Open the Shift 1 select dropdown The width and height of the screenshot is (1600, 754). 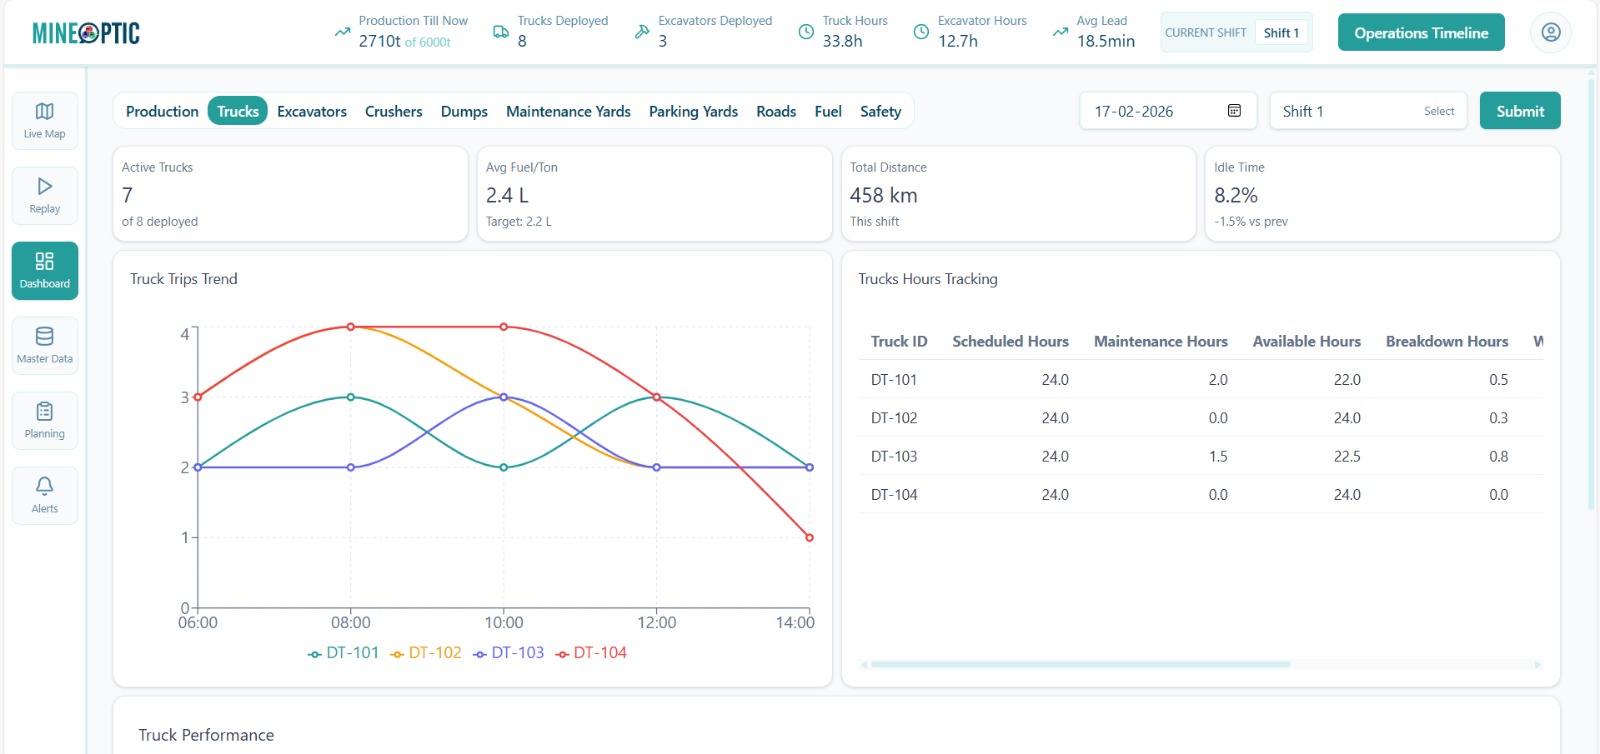click(x=1367, y=111)
